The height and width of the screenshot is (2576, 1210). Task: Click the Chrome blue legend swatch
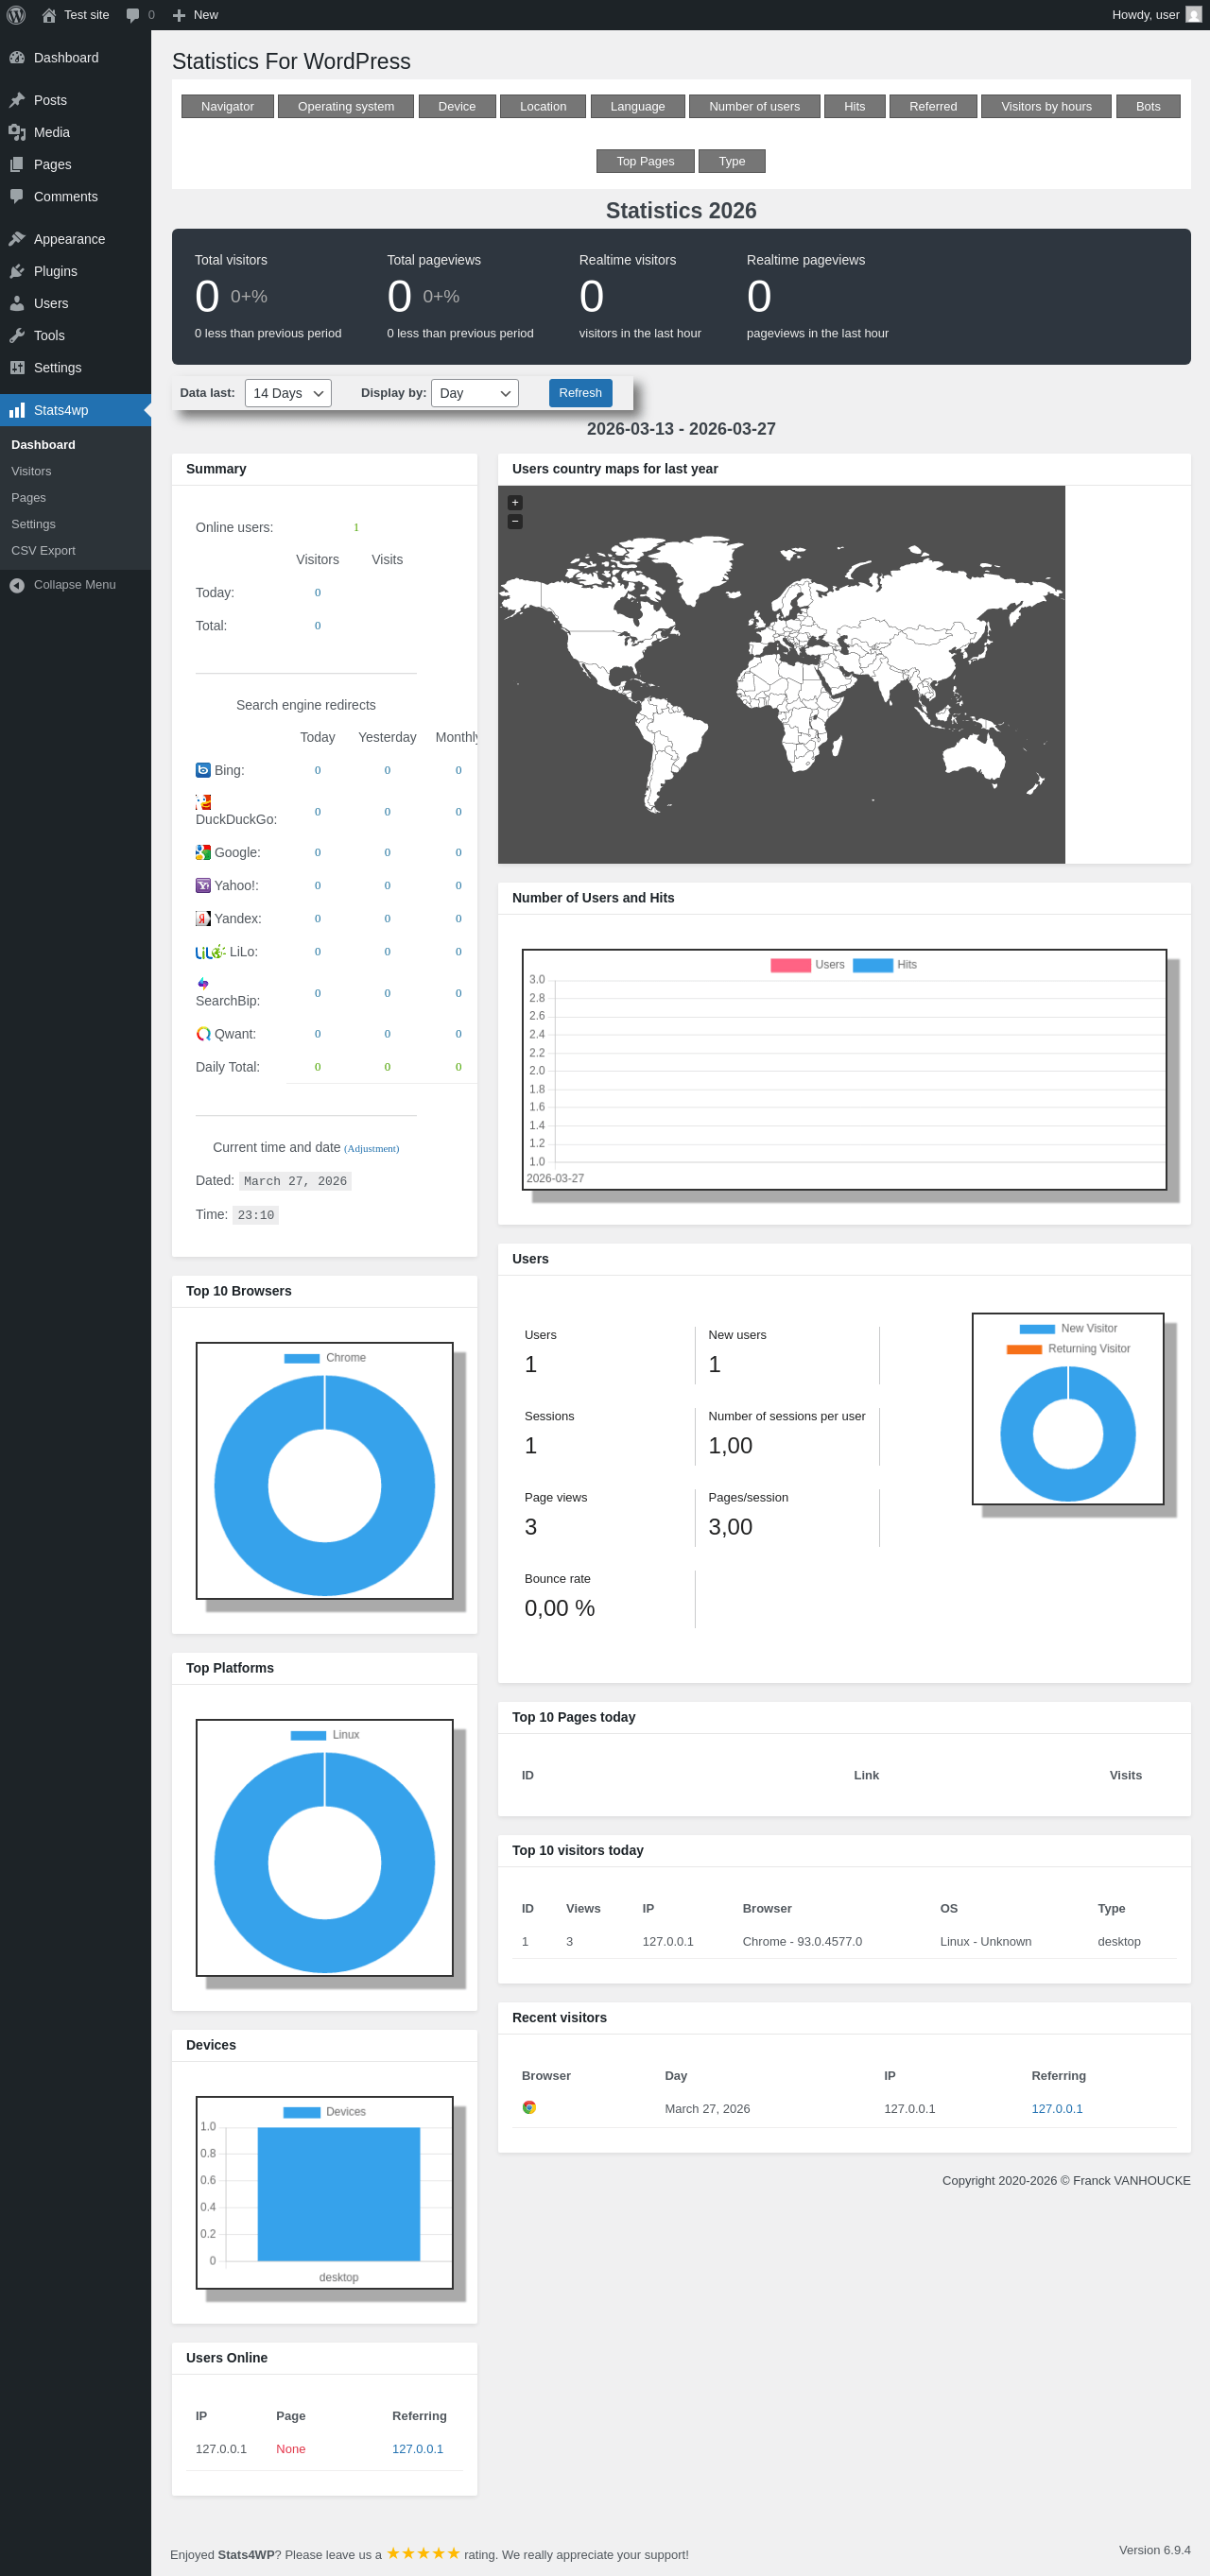pos(302,1358)
